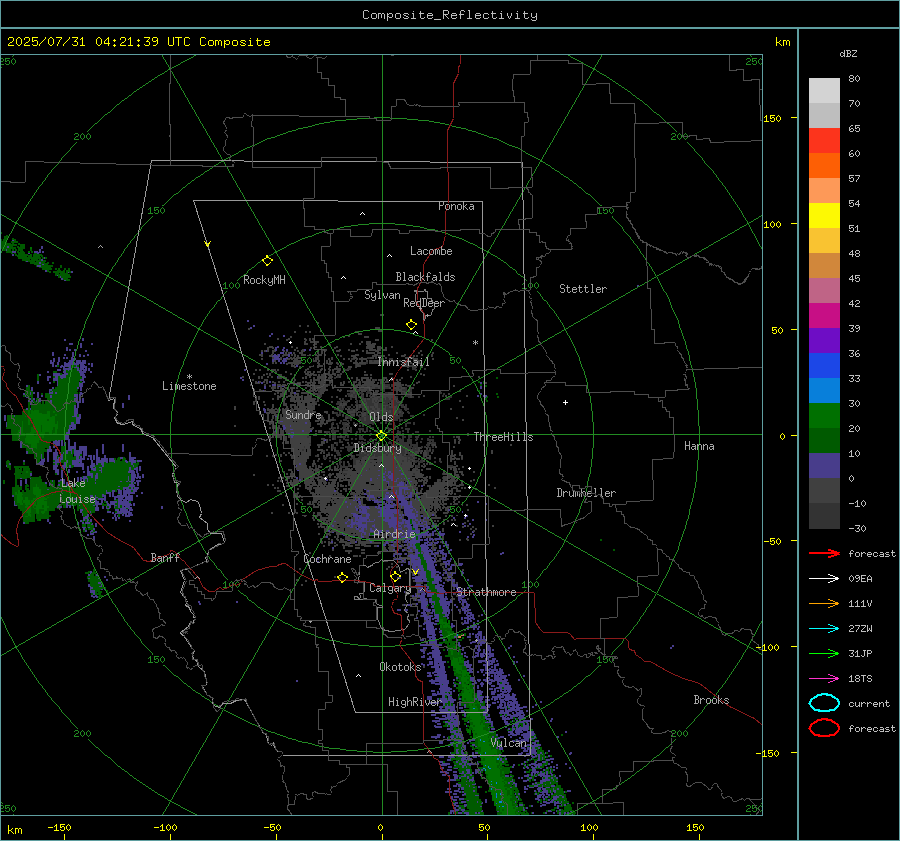Click the Brooks town label
Viewport: 900px width, 841px height.
click(711, 700)
